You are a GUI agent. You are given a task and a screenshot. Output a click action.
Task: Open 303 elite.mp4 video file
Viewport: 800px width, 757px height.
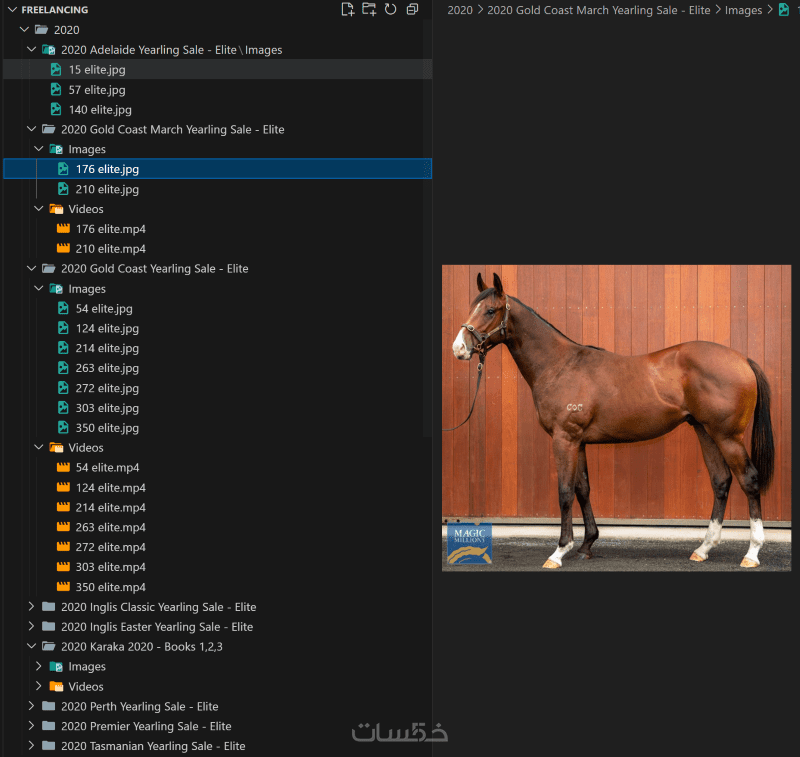(217, 567)
